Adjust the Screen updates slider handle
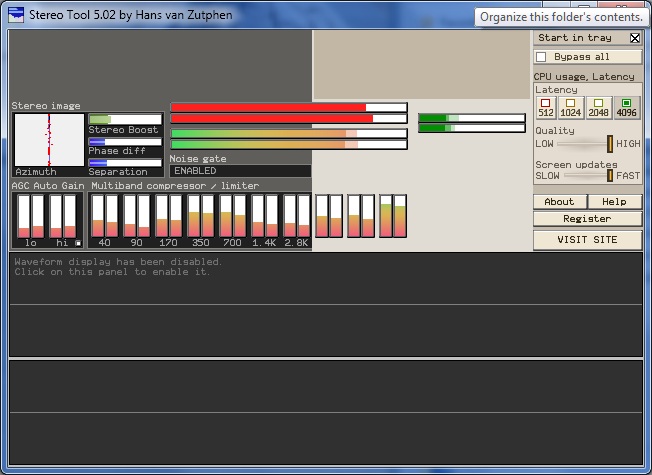Viewport: 652px width, 475px height. coord(610,176)
